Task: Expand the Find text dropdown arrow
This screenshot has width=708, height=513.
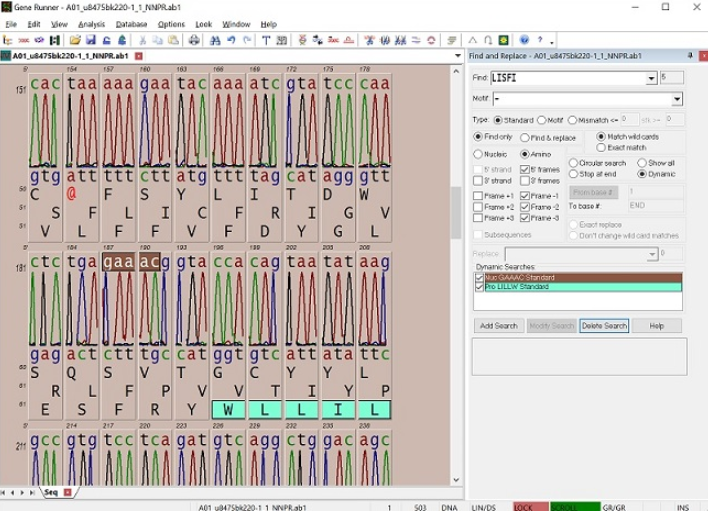Action: 652,78
